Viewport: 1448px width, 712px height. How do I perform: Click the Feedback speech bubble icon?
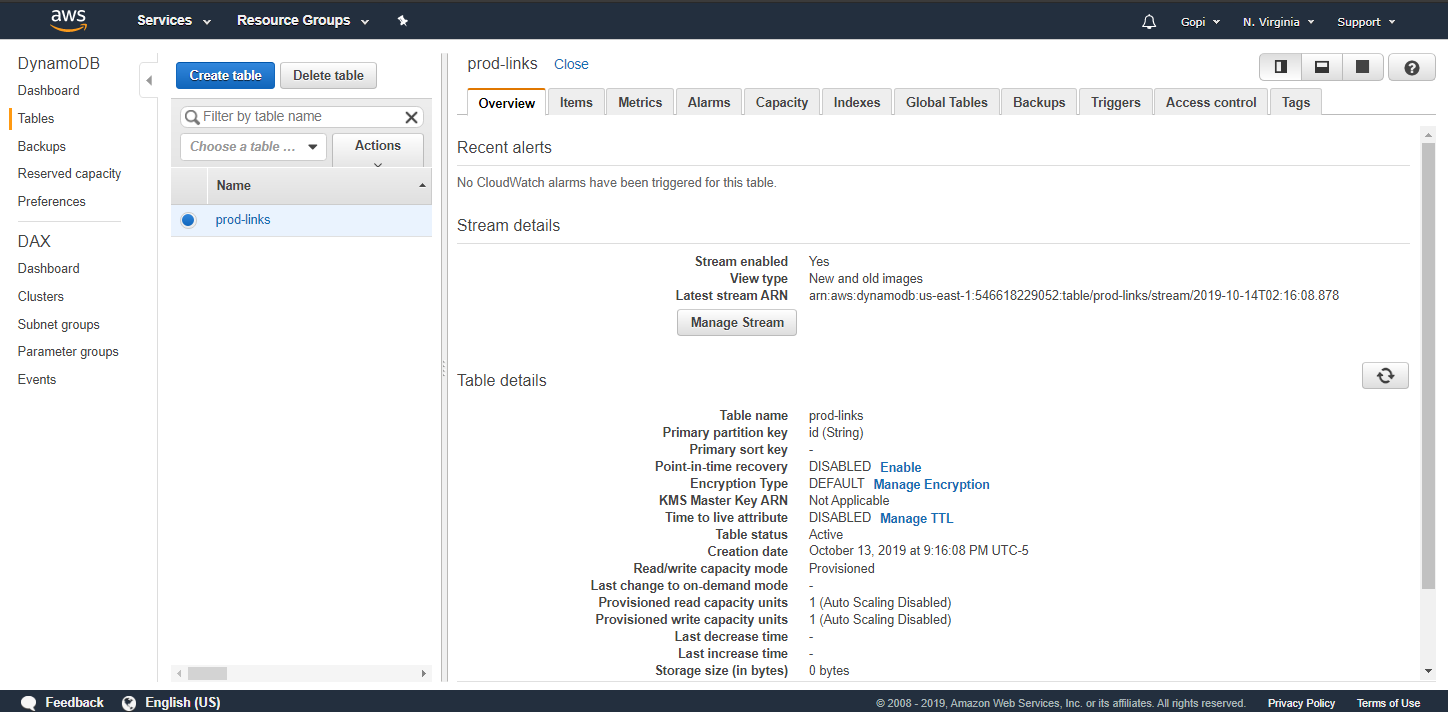(28, 702)
